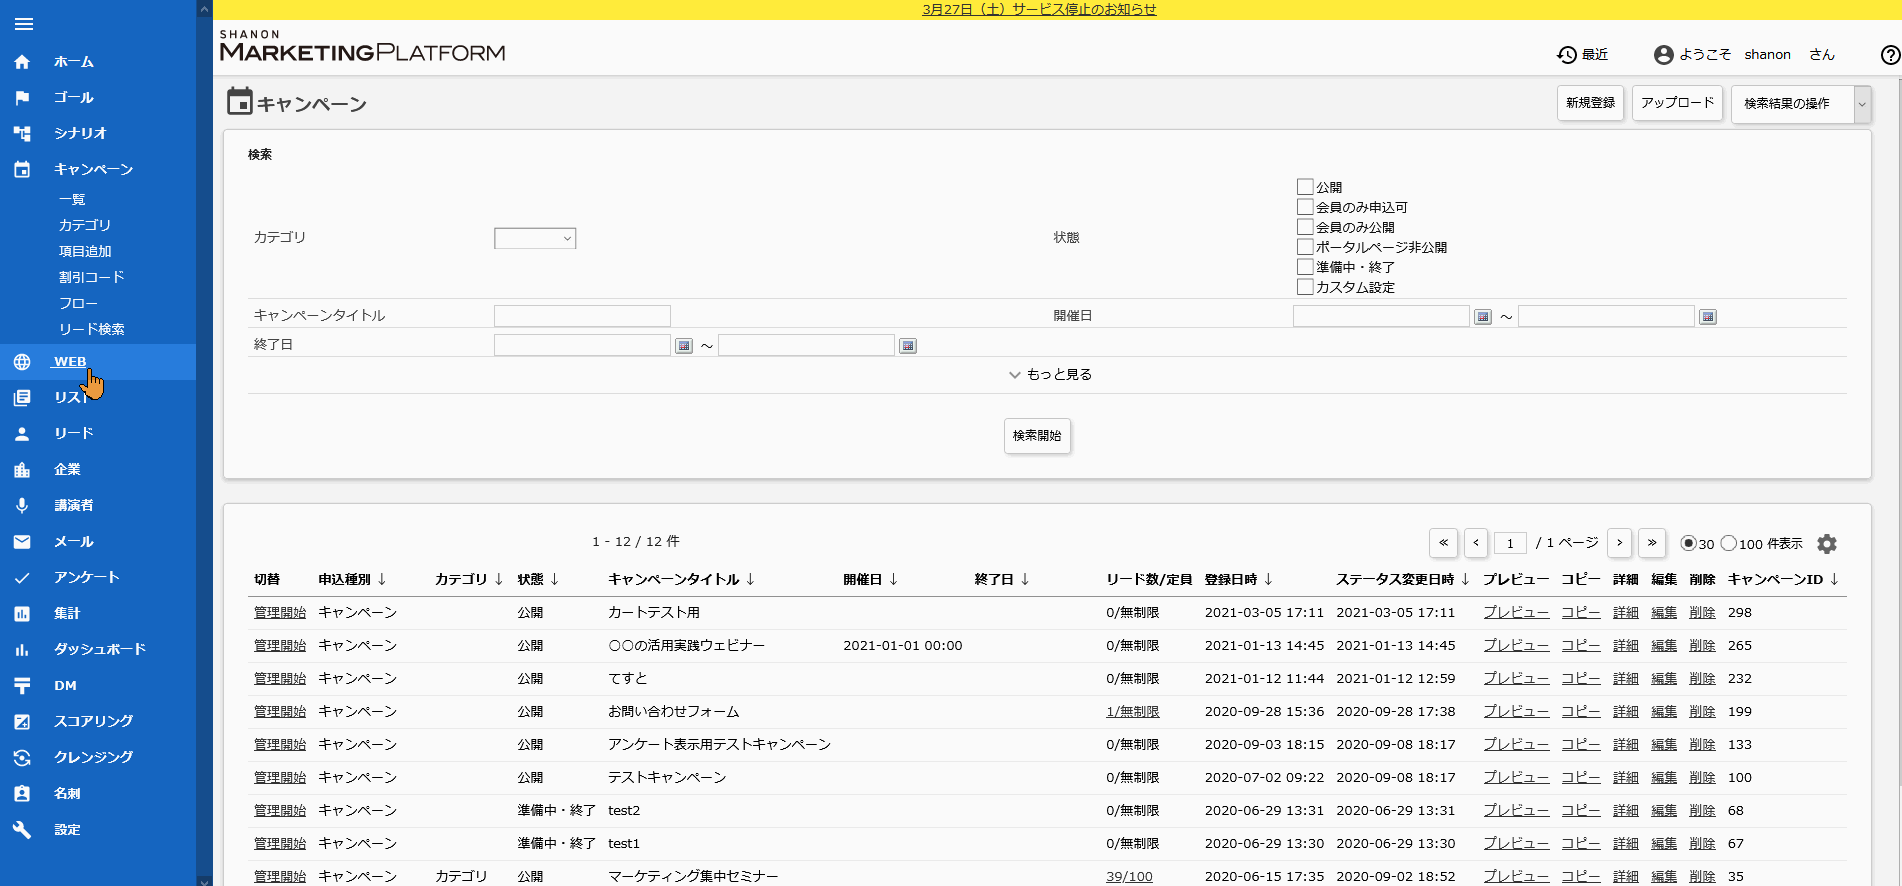Click the Business card icon

point(22,794)
